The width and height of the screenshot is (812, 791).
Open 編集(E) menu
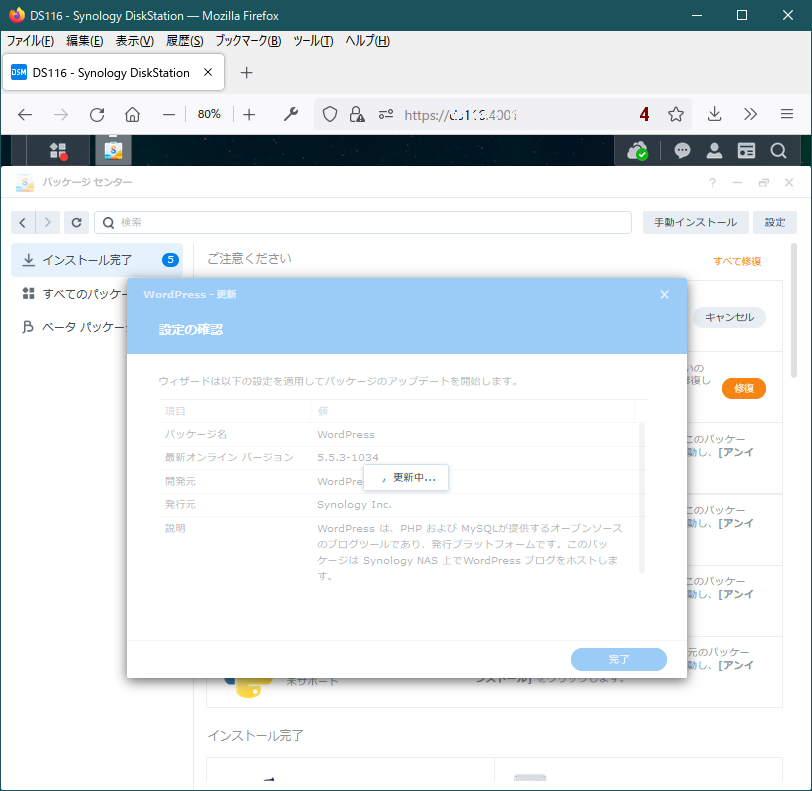[x=84, y=41]
